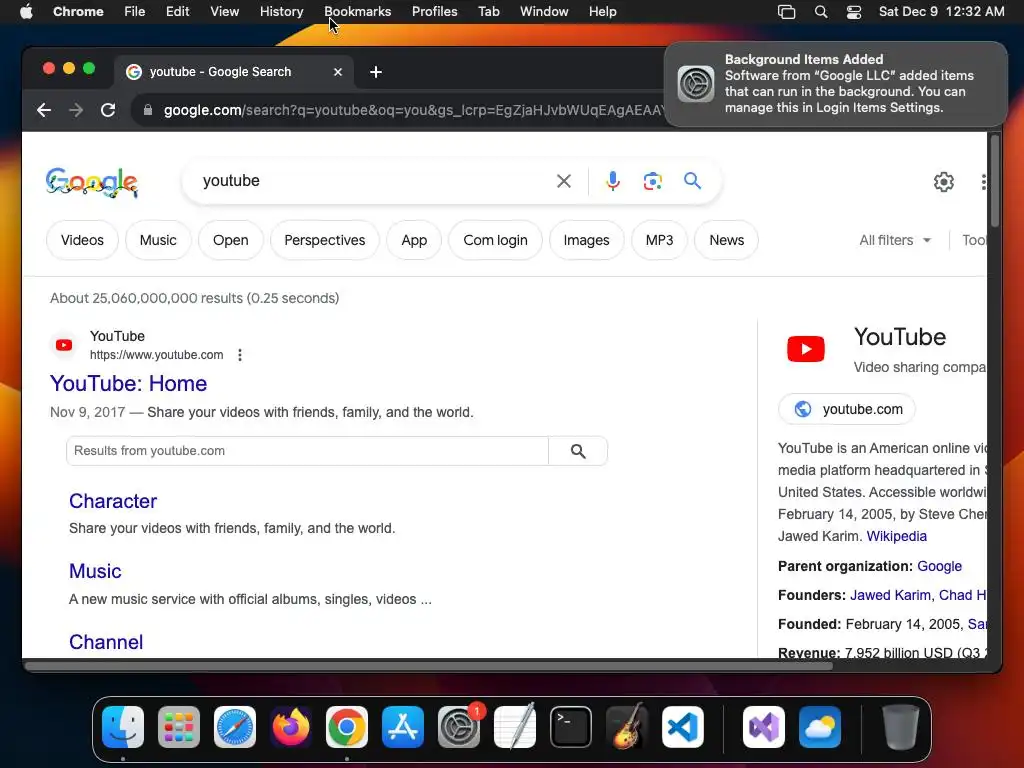Open the Character sitelink

point(113,501)
